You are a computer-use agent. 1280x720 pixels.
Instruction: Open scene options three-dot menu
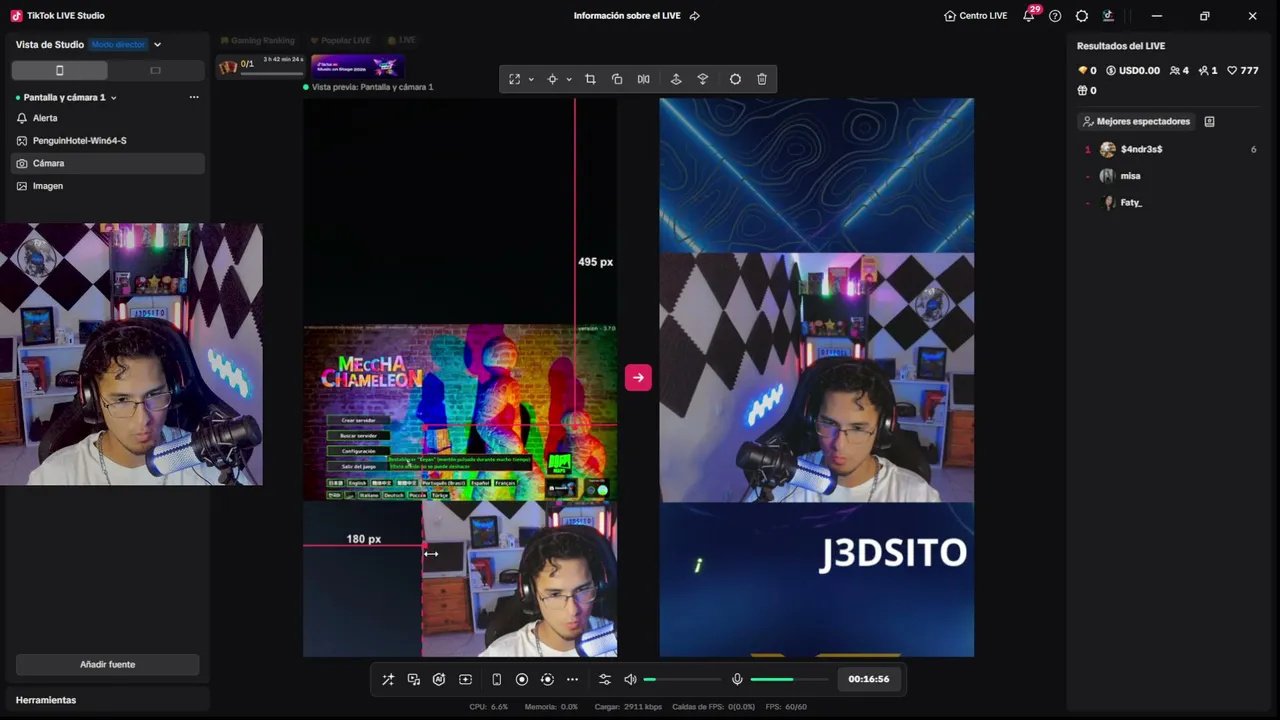click(194, 97)
